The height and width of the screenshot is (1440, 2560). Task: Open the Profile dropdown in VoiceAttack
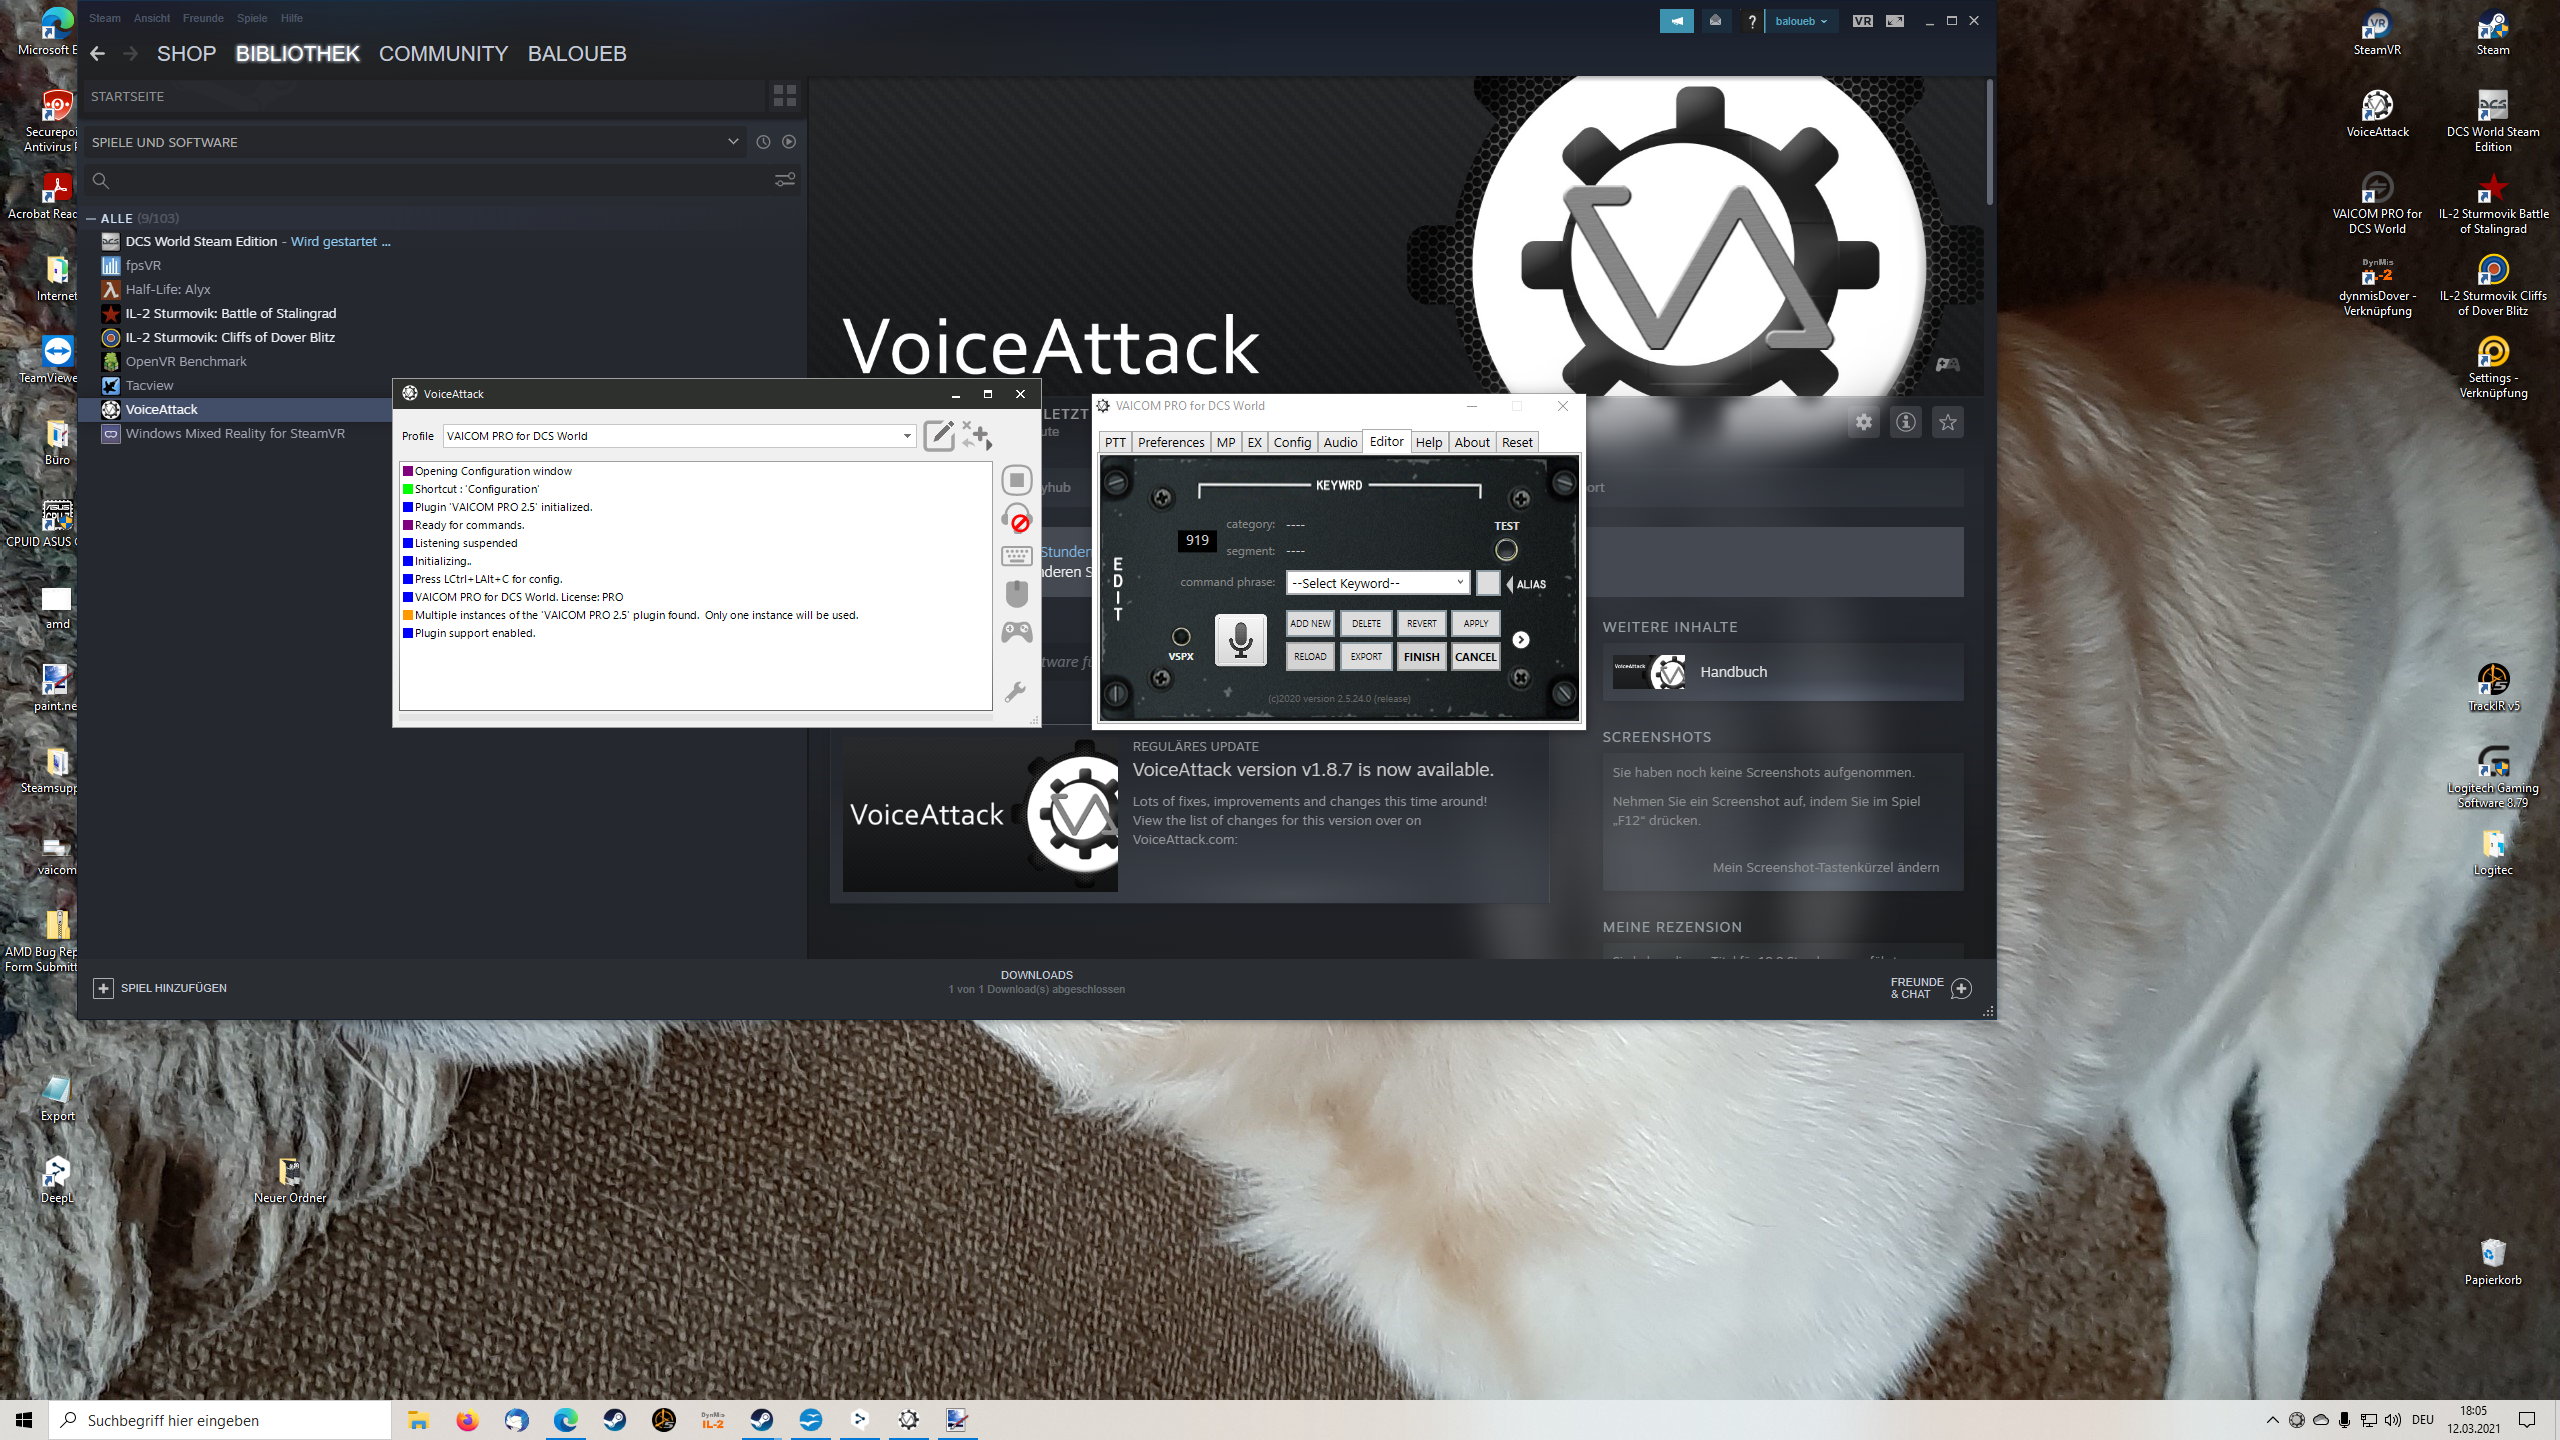[x=679, y=436]
